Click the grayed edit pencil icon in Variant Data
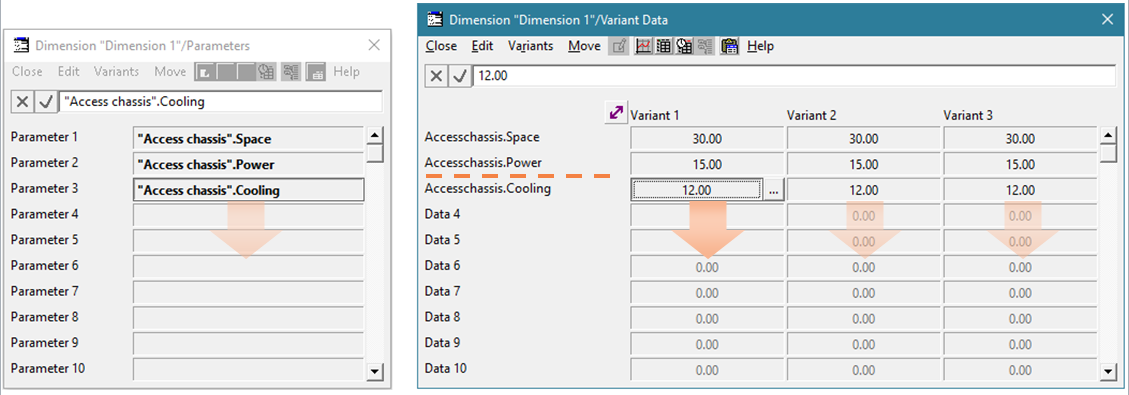This screenshot has height=395, width=1129. click(619, 46)
